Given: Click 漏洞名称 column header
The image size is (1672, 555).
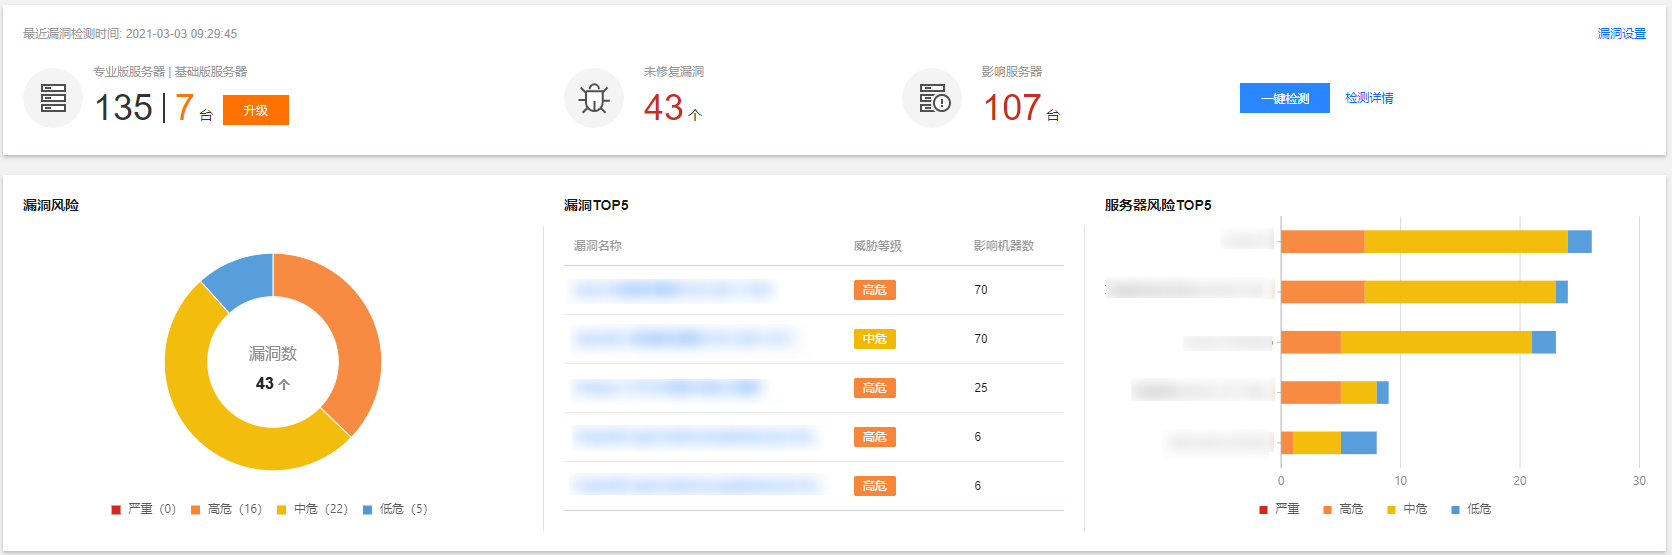Looking at the screenshot, I should pos(598,246).
